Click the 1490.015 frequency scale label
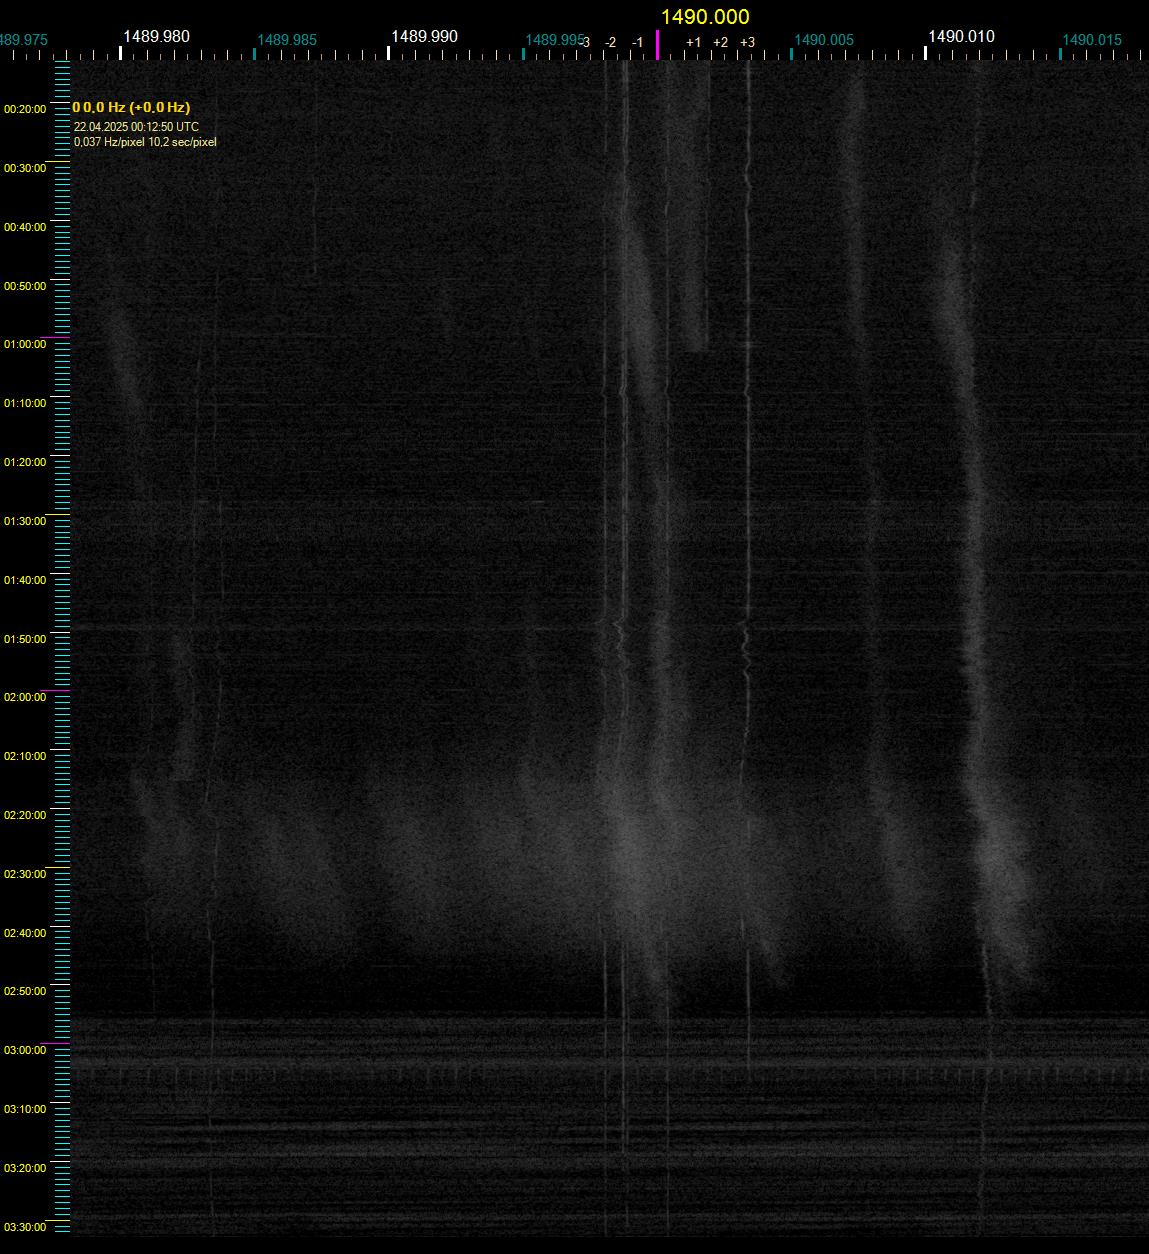Image resolution: width=1149 pixels, height=1254 pixels. [x=1092, y=40]
